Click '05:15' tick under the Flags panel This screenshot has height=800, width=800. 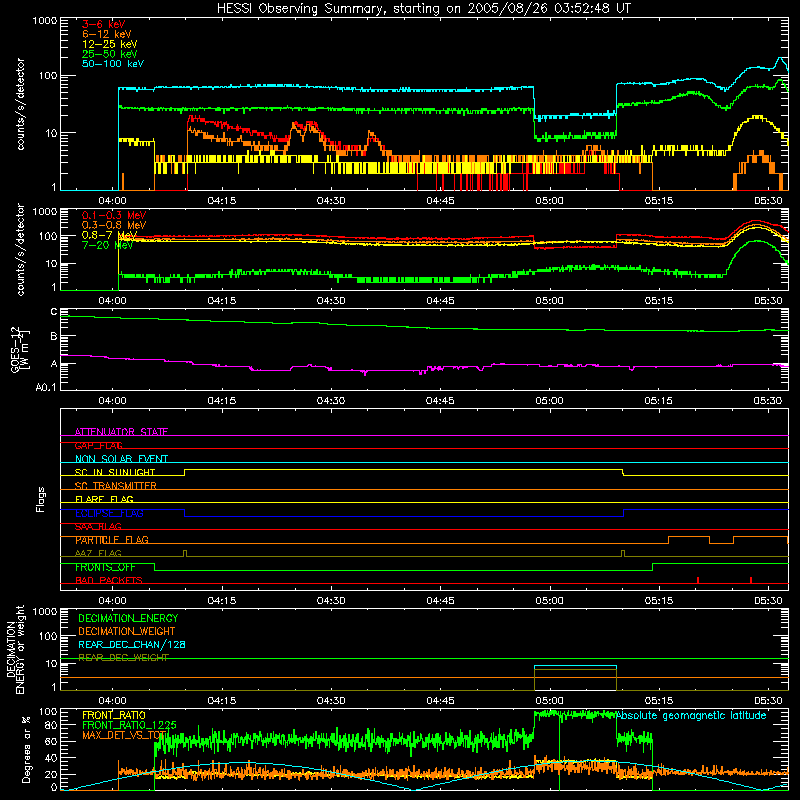(659, 601)
